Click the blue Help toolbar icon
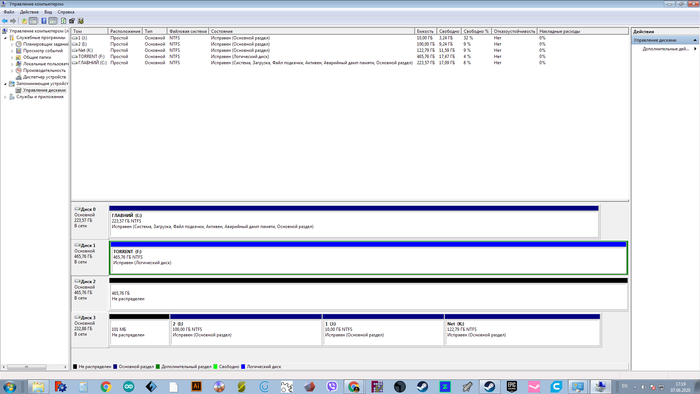 click(x=44, y=21)
